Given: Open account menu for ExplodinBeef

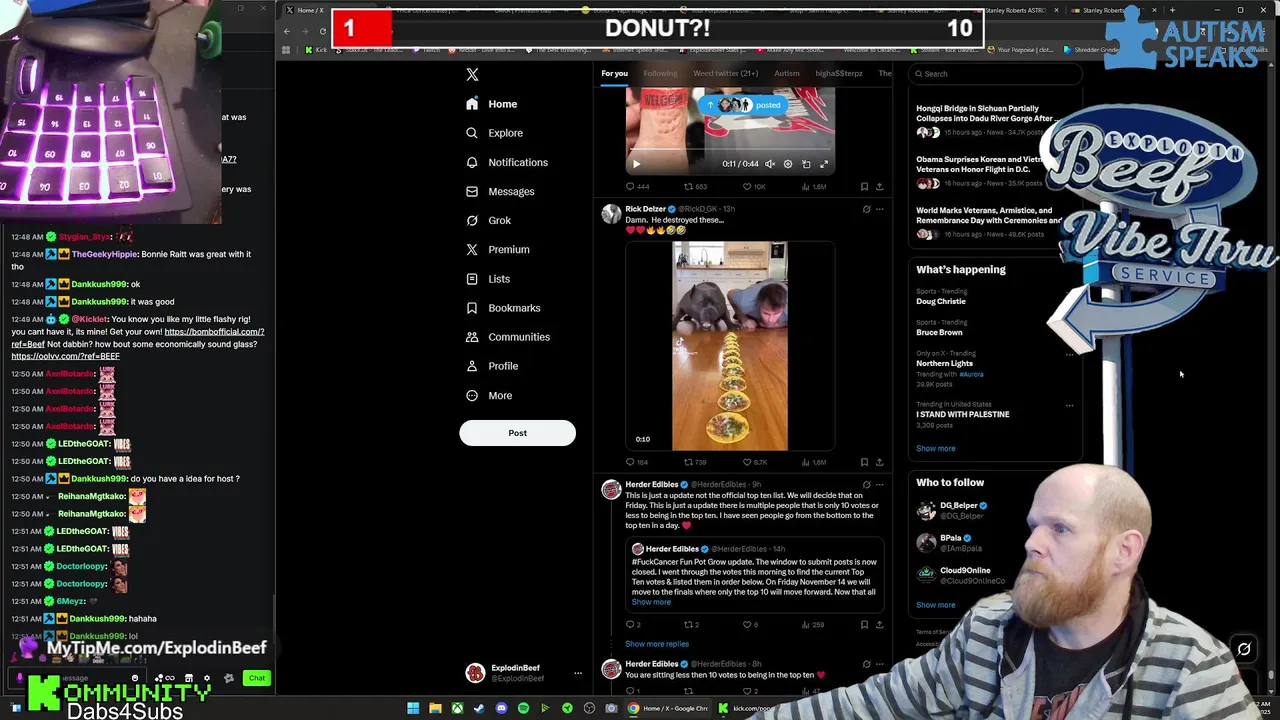Looking at the screenshot, I should coord(577,673).
